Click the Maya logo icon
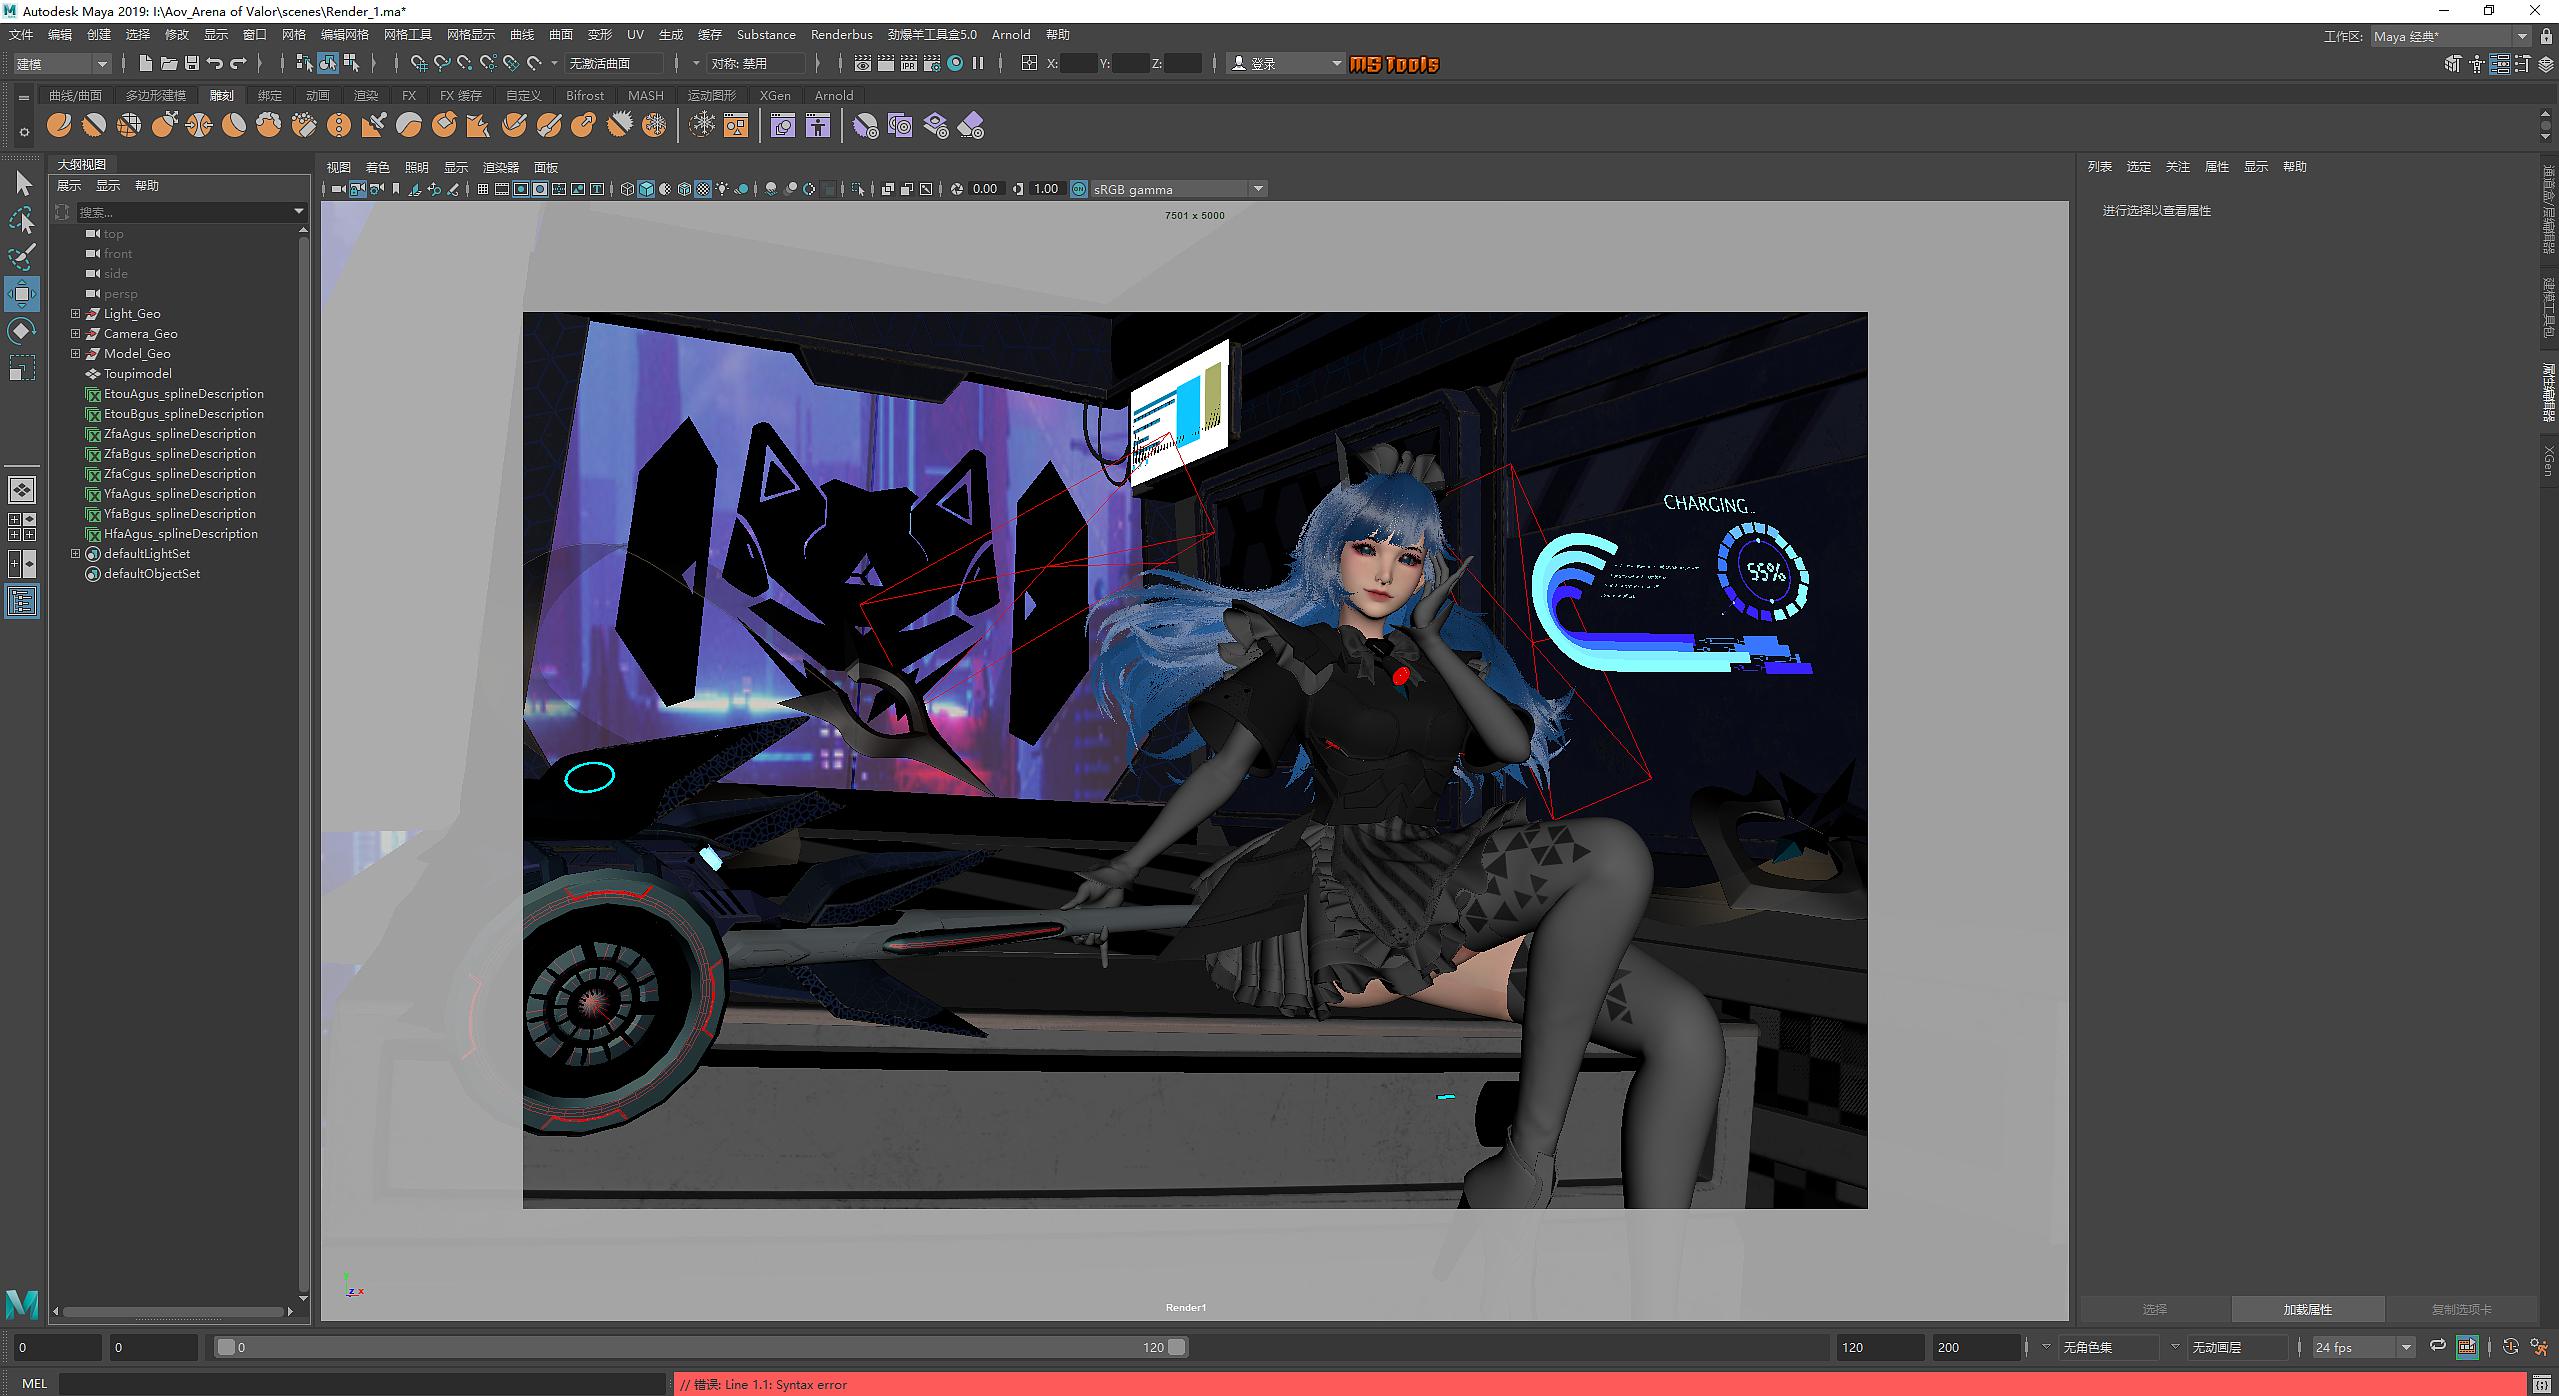The width and height of the screenshot is (2559, 1396). point(22,1304)
